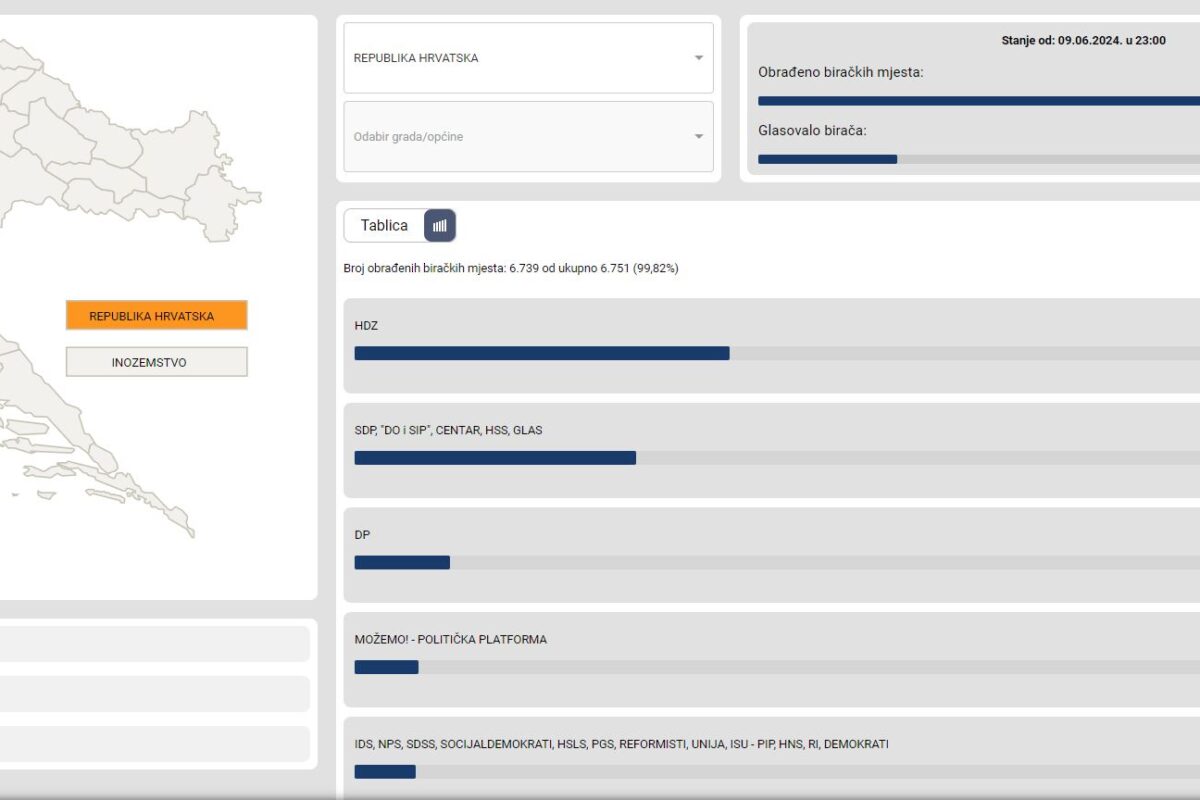This screenshot has height=800, width=1200.
Task: Click the Odabir grada/općine placeholder text
Action: coord(408,137)
